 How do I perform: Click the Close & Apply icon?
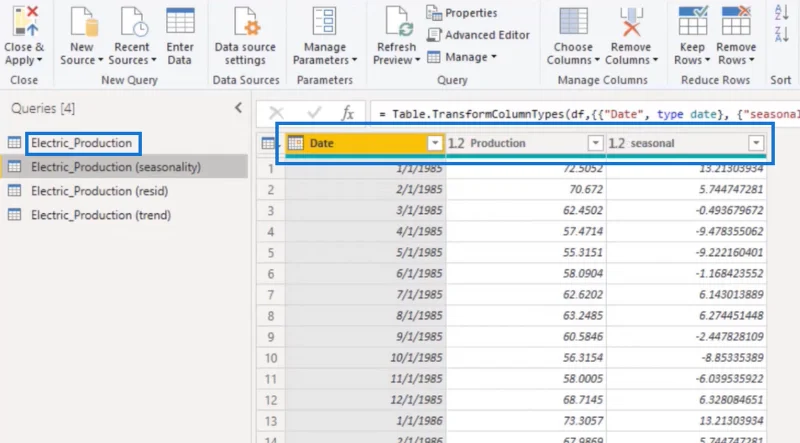tap(25, 21)
